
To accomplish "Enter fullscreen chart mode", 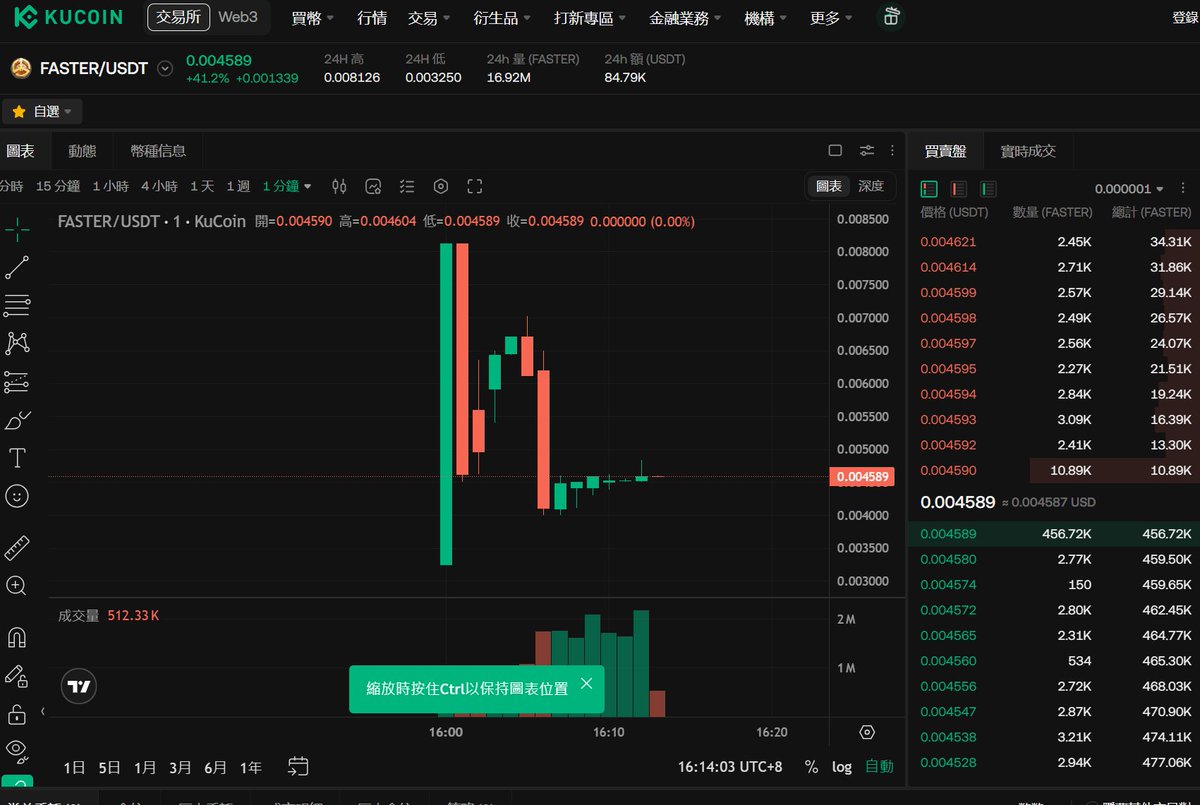I will click(475, 186).
